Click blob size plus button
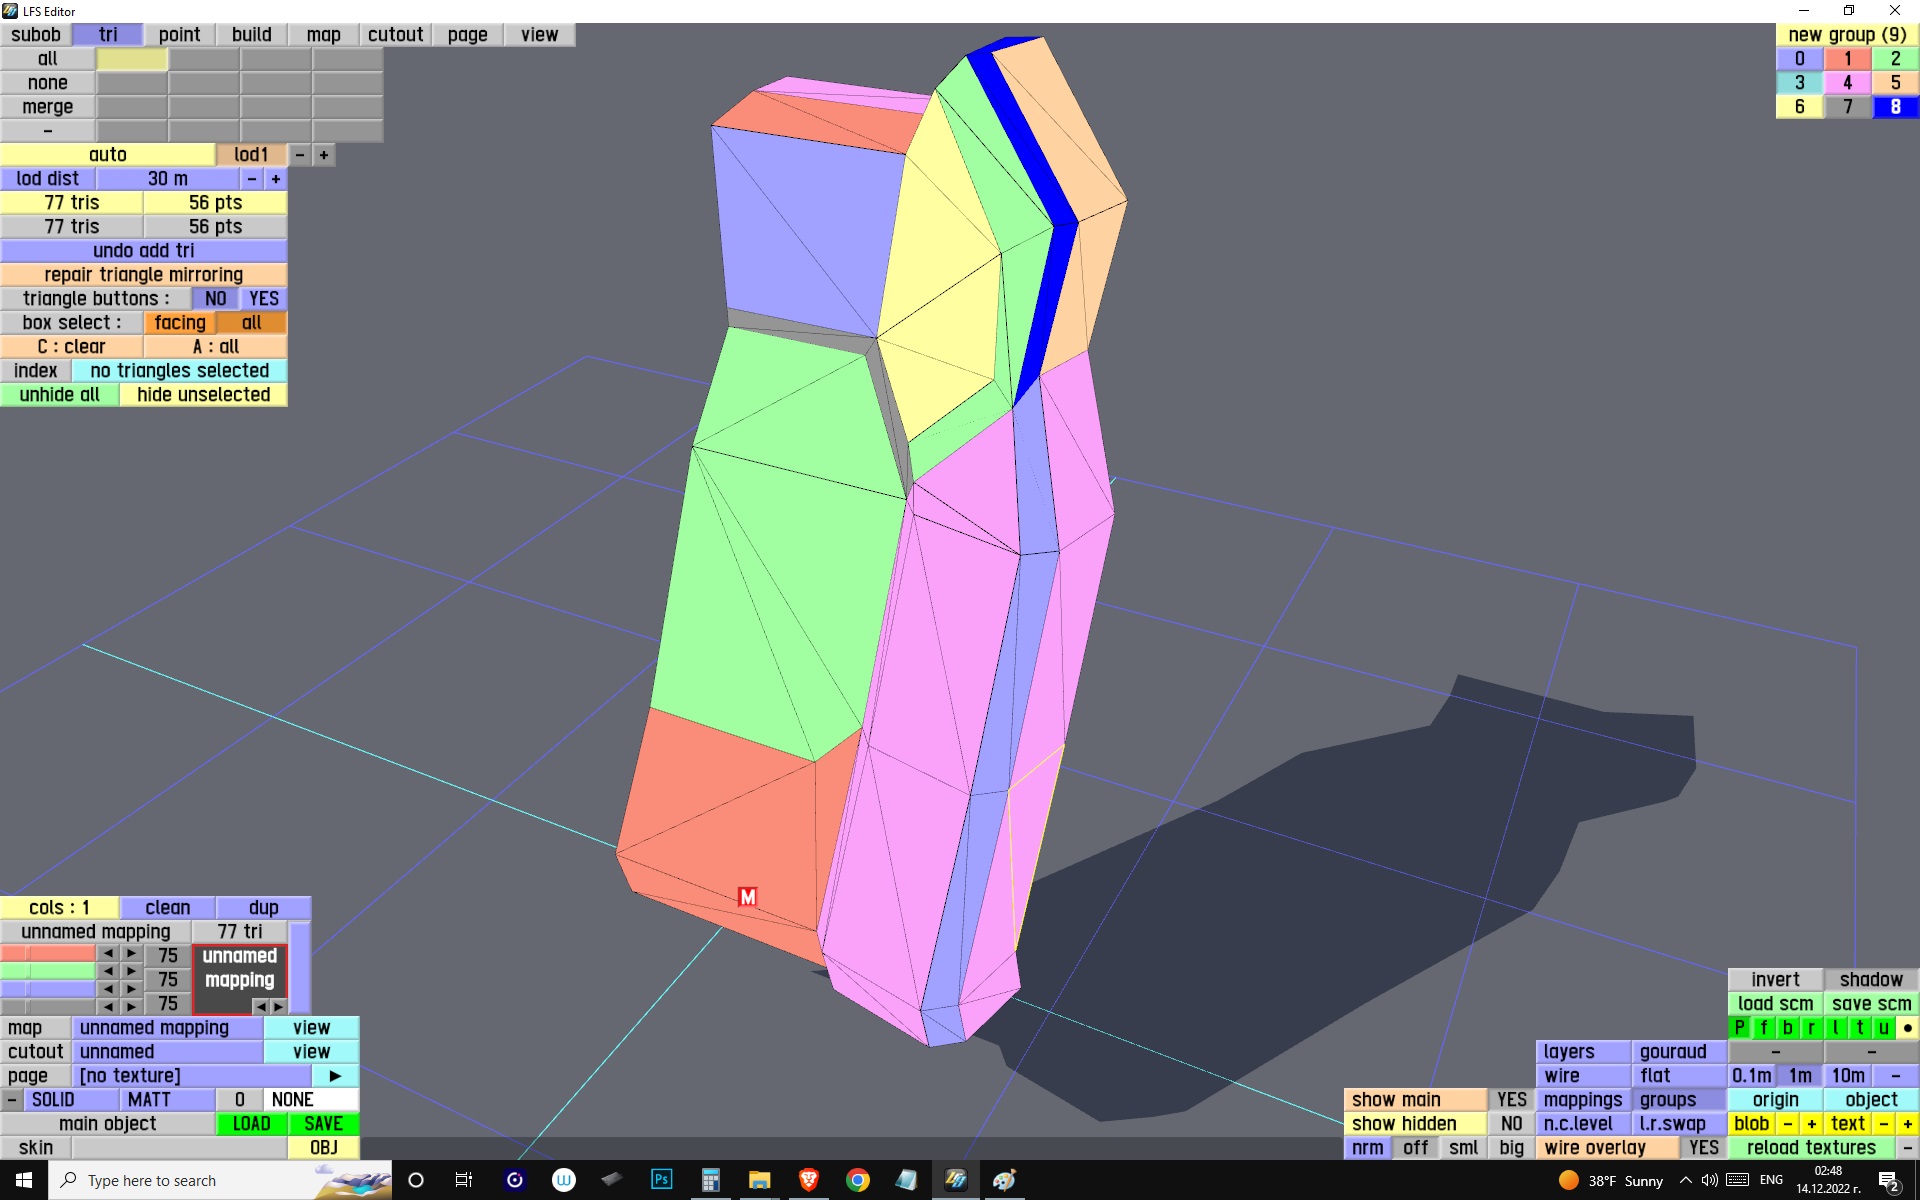Image resolution: width=1920 pixels, height=1200 pixels. 1811,1123
